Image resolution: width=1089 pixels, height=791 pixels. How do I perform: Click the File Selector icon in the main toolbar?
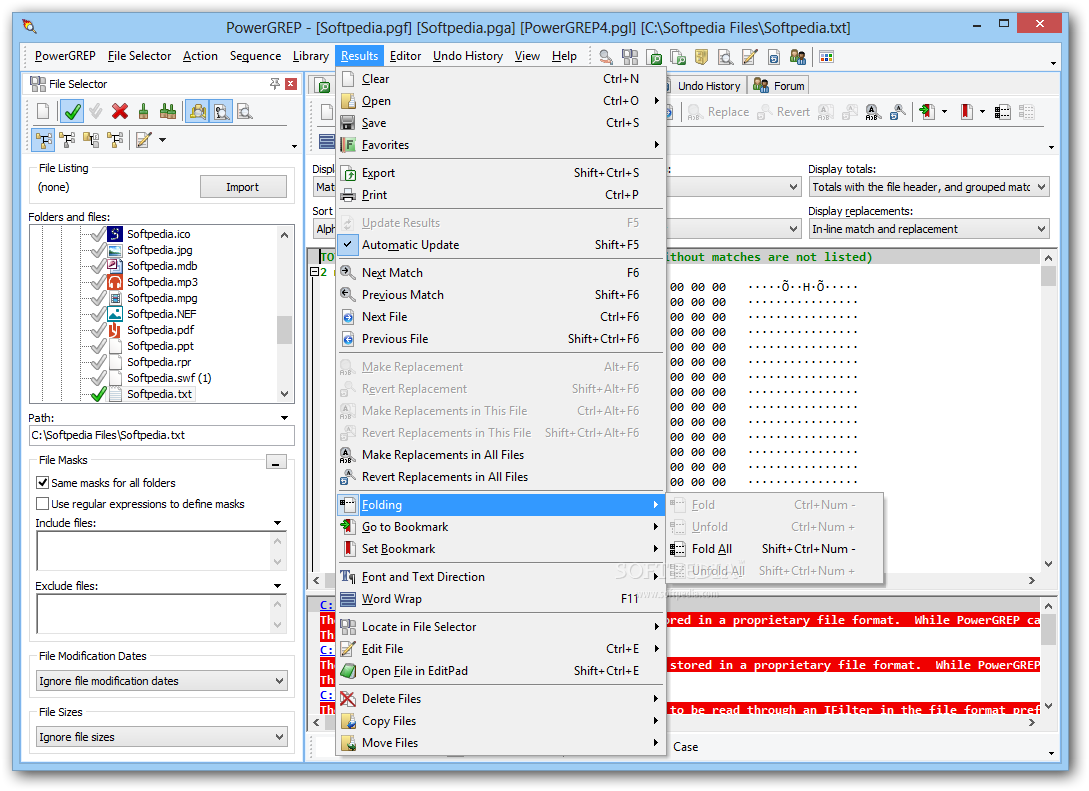click(x=630, y=57)
